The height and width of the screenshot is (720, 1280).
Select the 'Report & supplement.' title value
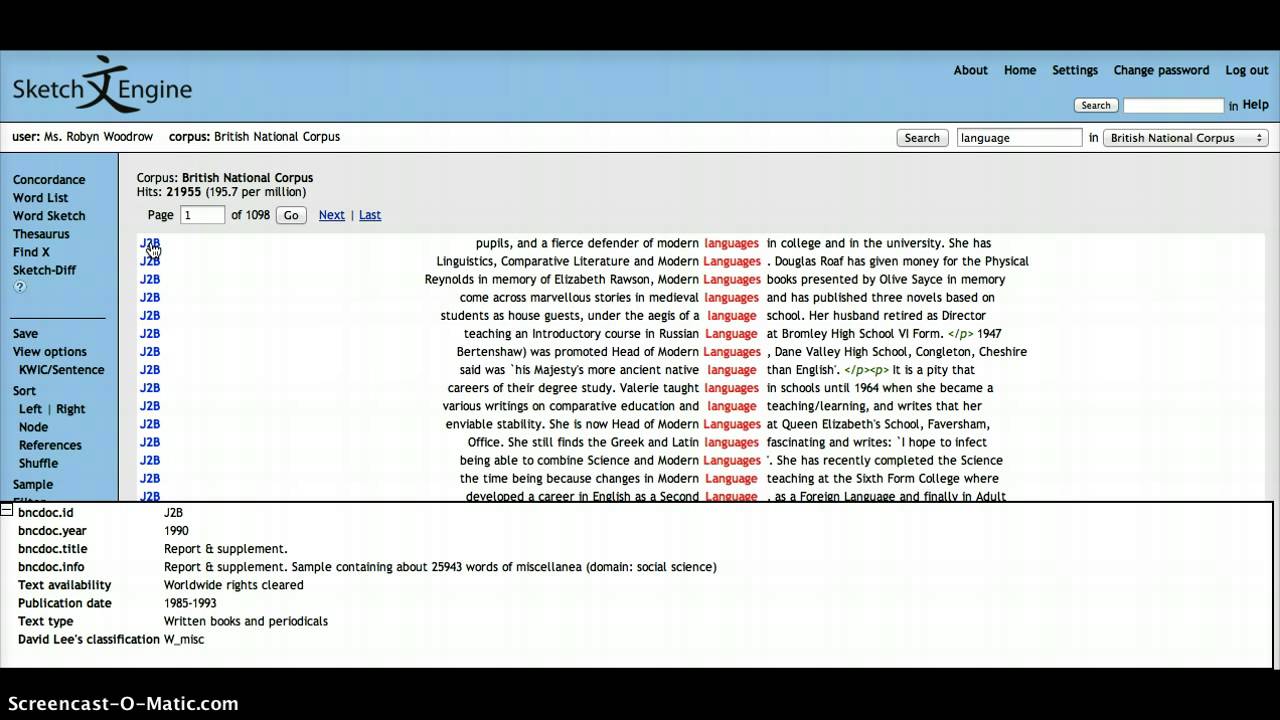(x=226, y=549)
